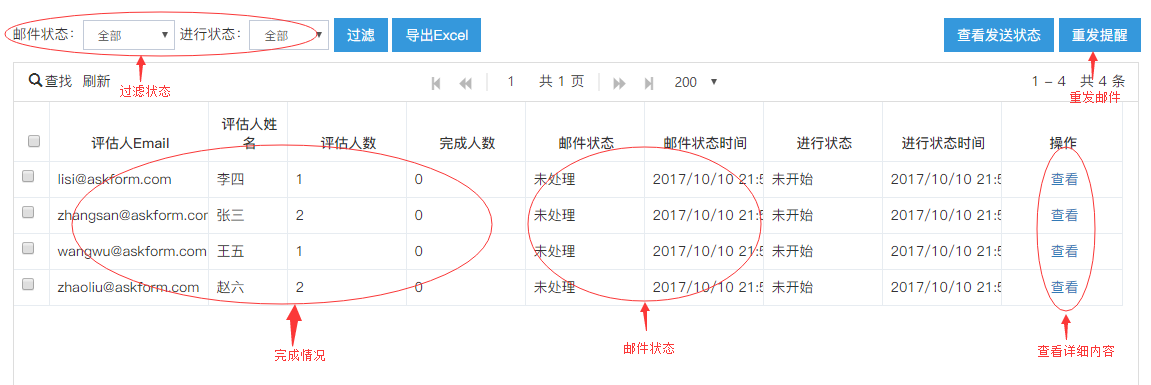Click the name cell 王五
Screen dimensions: 1151x385
pos(249,251)
